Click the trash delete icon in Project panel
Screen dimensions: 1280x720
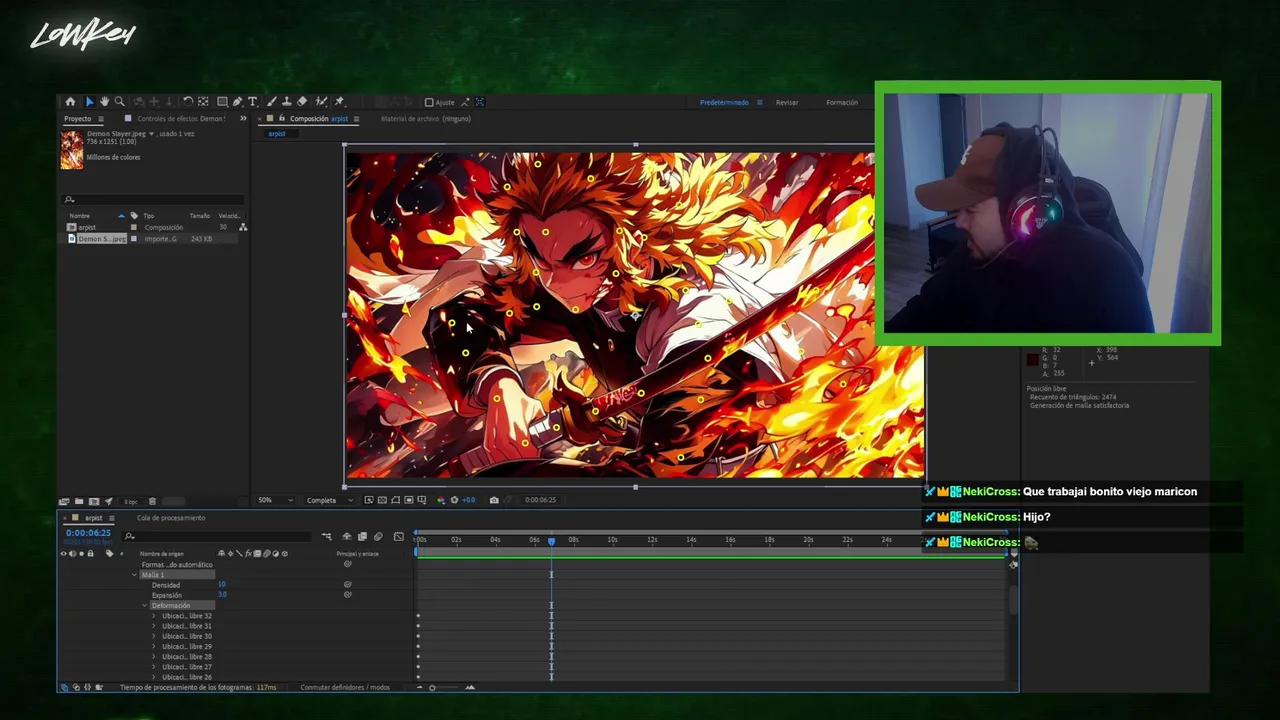[x=152, y=501]
